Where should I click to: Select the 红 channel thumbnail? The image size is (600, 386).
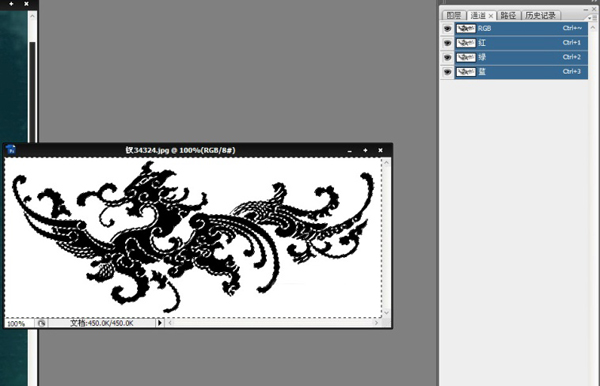pos(466,43)
